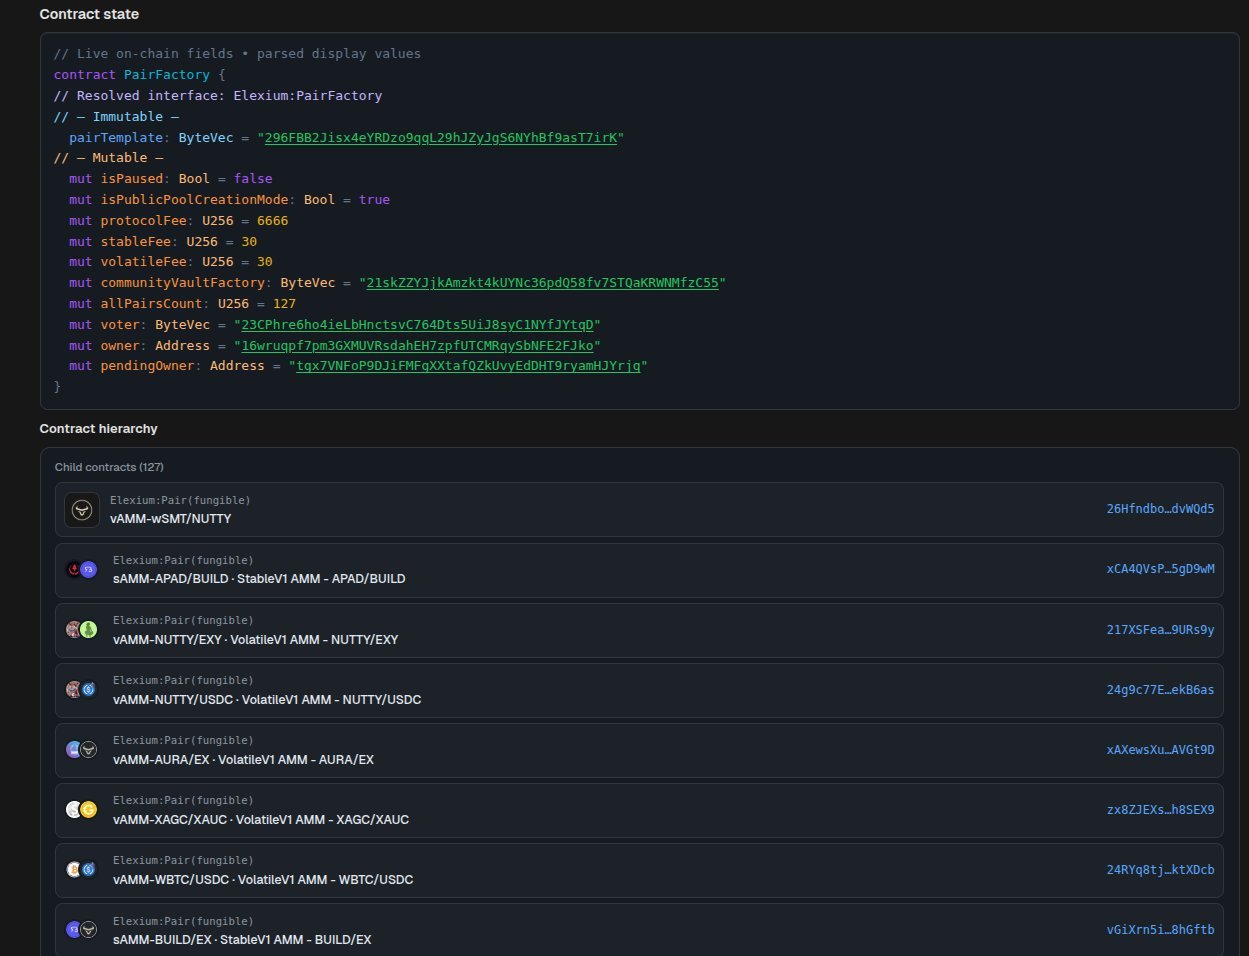
Task: Select the vAMM-XAGC/XAUC VolatileV1 AMM pair name
Action: pos(261,820)
